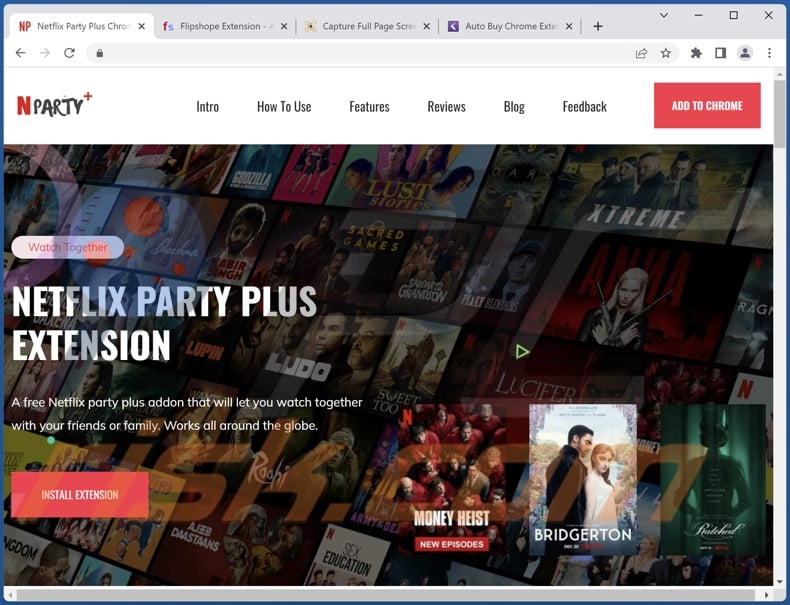Open the Extensions puzzle icon
The image size is (790, 605).
tap(696, 53)
